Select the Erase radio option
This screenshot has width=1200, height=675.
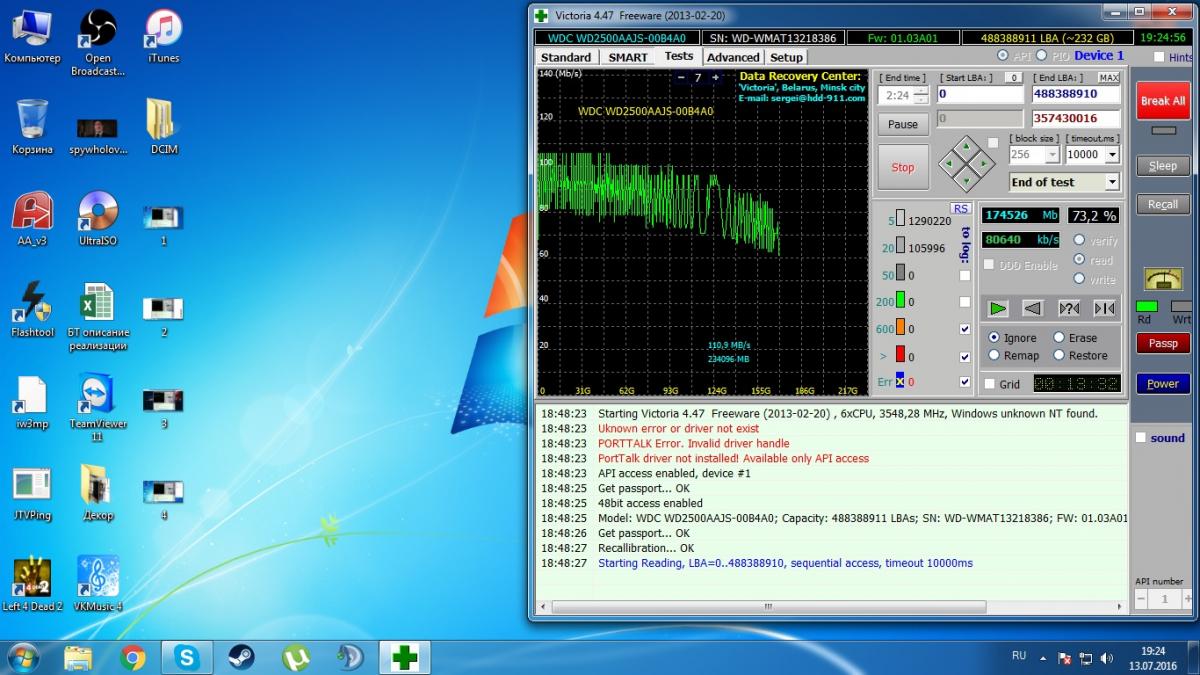(1059, 338)
